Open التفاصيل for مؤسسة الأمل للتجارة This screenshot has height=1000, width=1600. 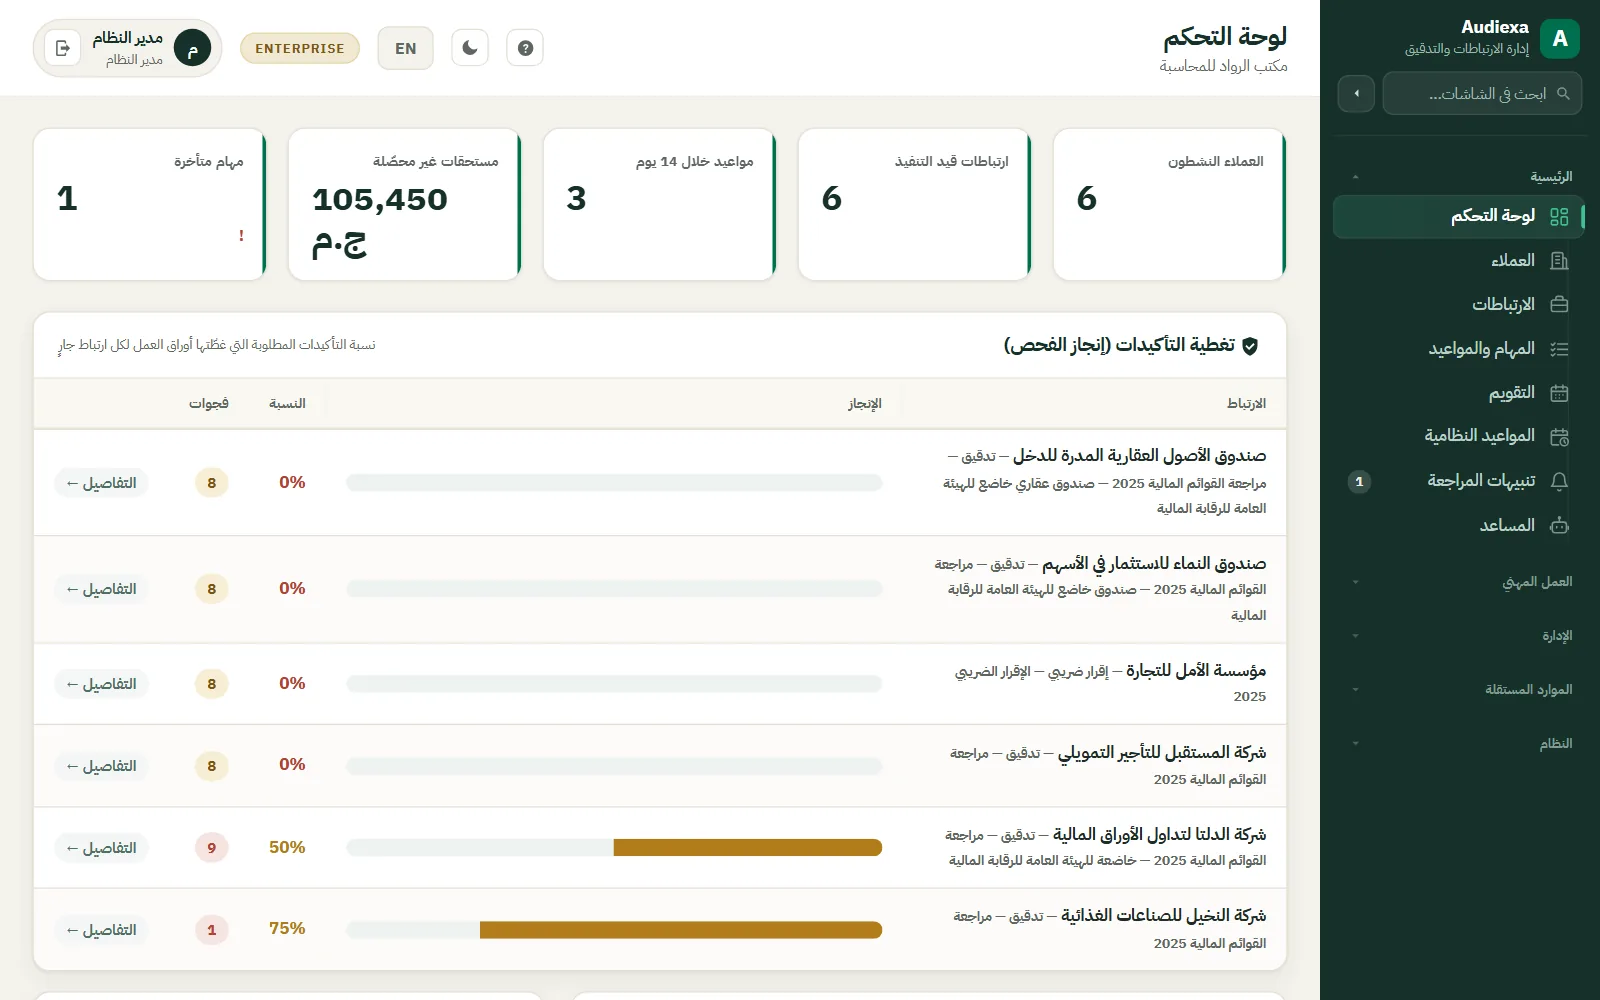coord(102,684)
